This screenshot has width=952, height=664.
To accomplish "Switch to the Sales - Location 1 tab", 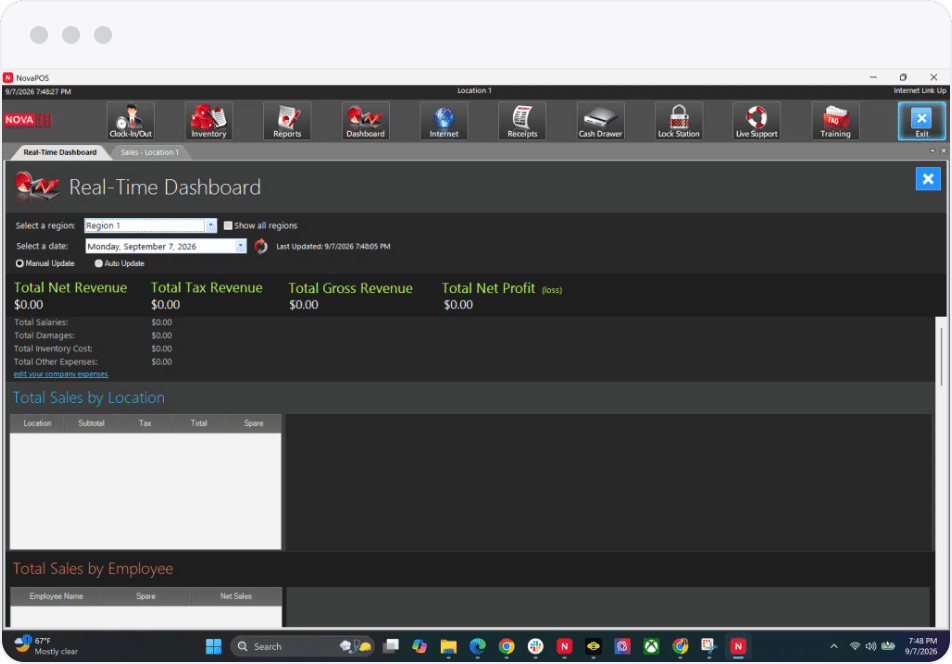I will [150, 152].
